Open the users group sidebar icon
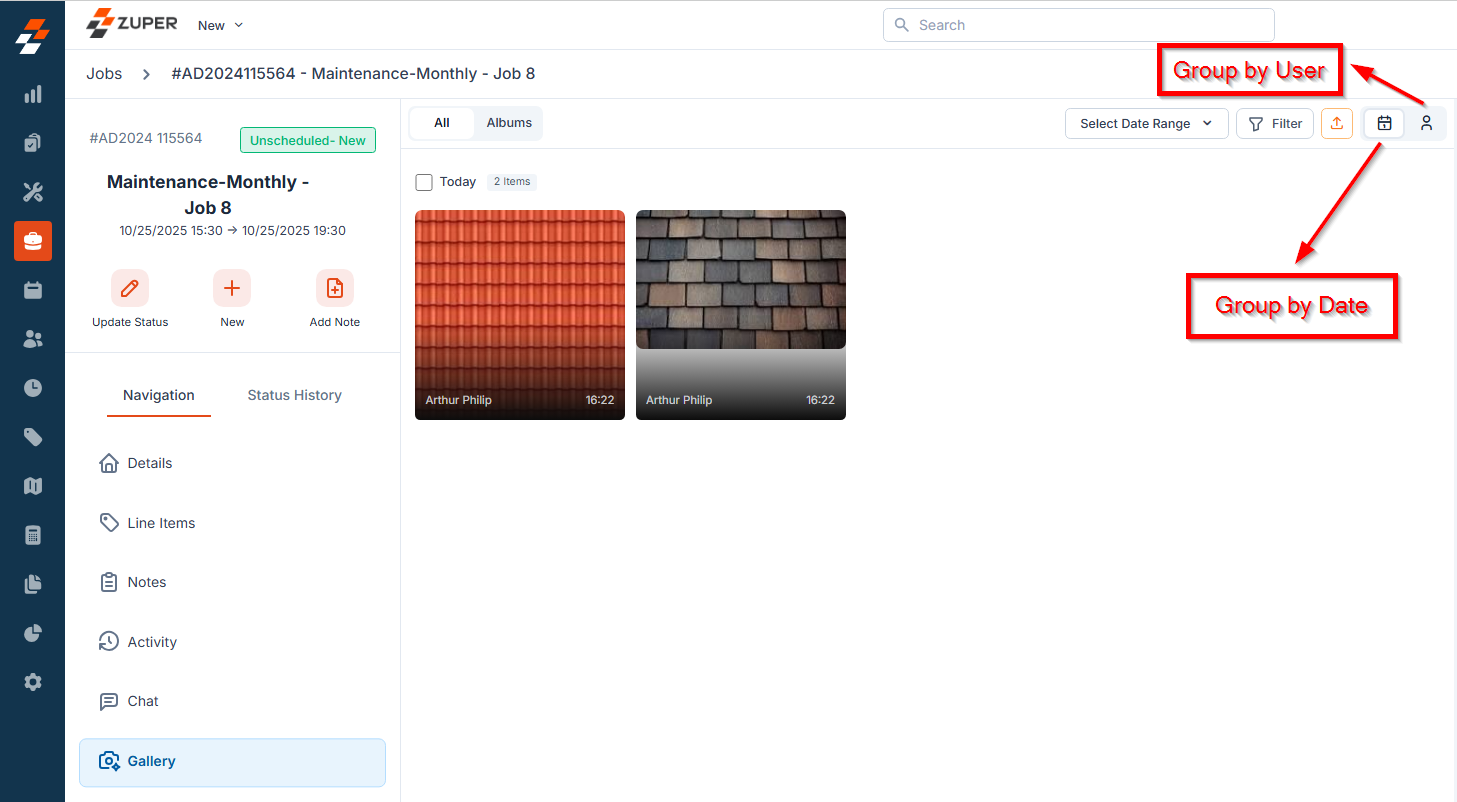The width and height of the screenshot is (1457, 802). pos(33,339)
